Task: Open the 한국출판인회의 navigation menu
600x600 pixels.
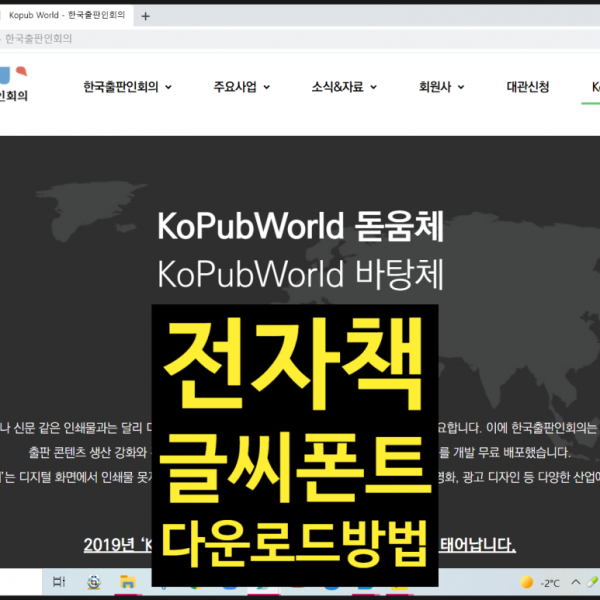Action: pos(121,87)
